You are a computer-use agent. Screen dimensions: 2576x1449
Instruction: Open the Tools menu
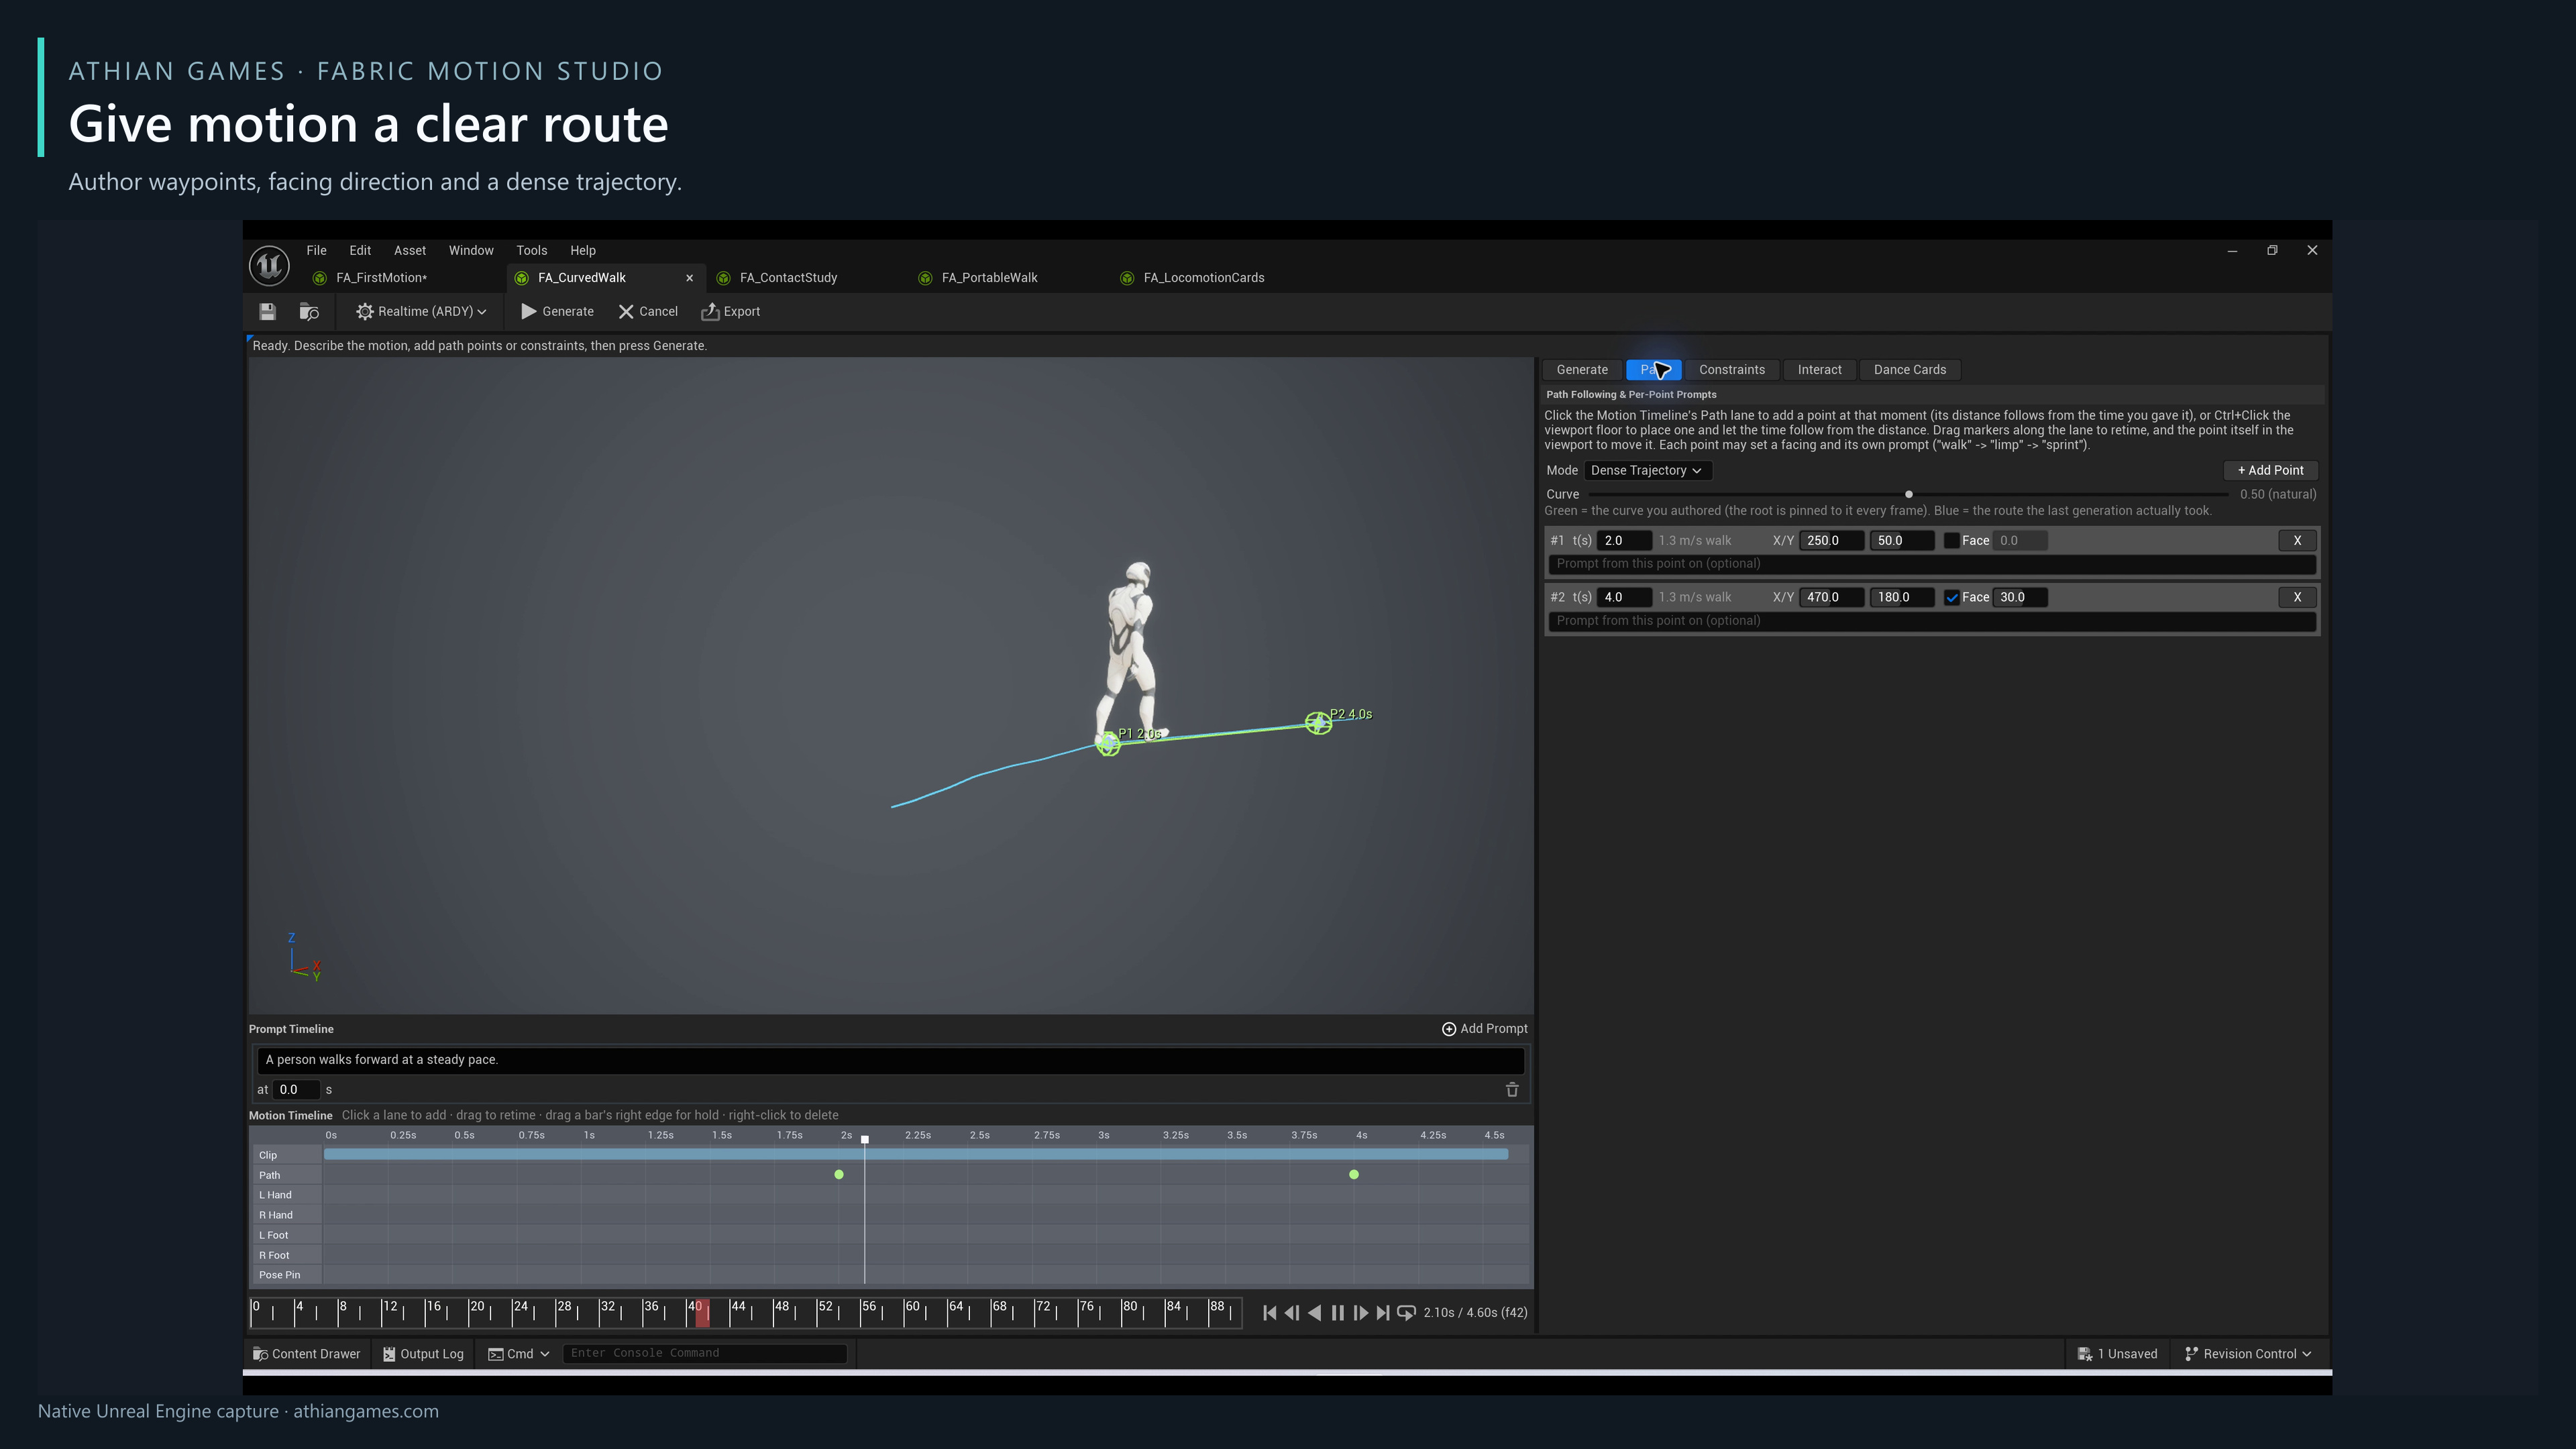point(531,251)
